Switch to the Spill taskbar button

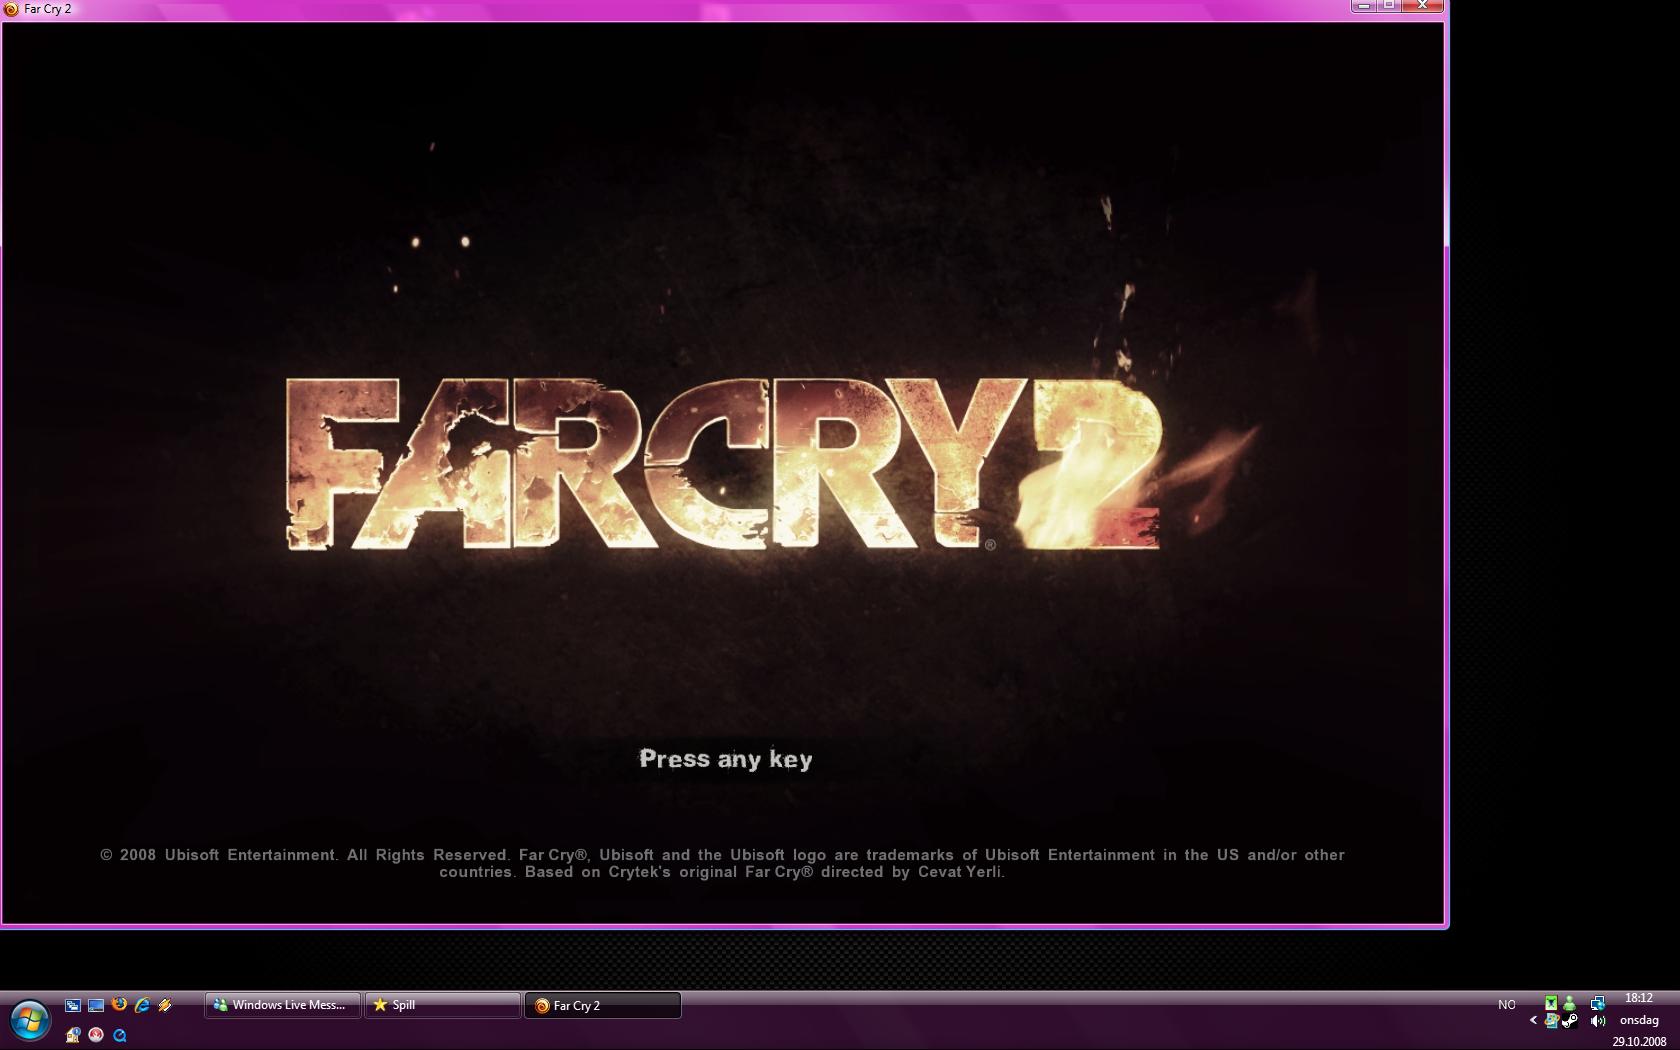click(x=443, y=1005)
